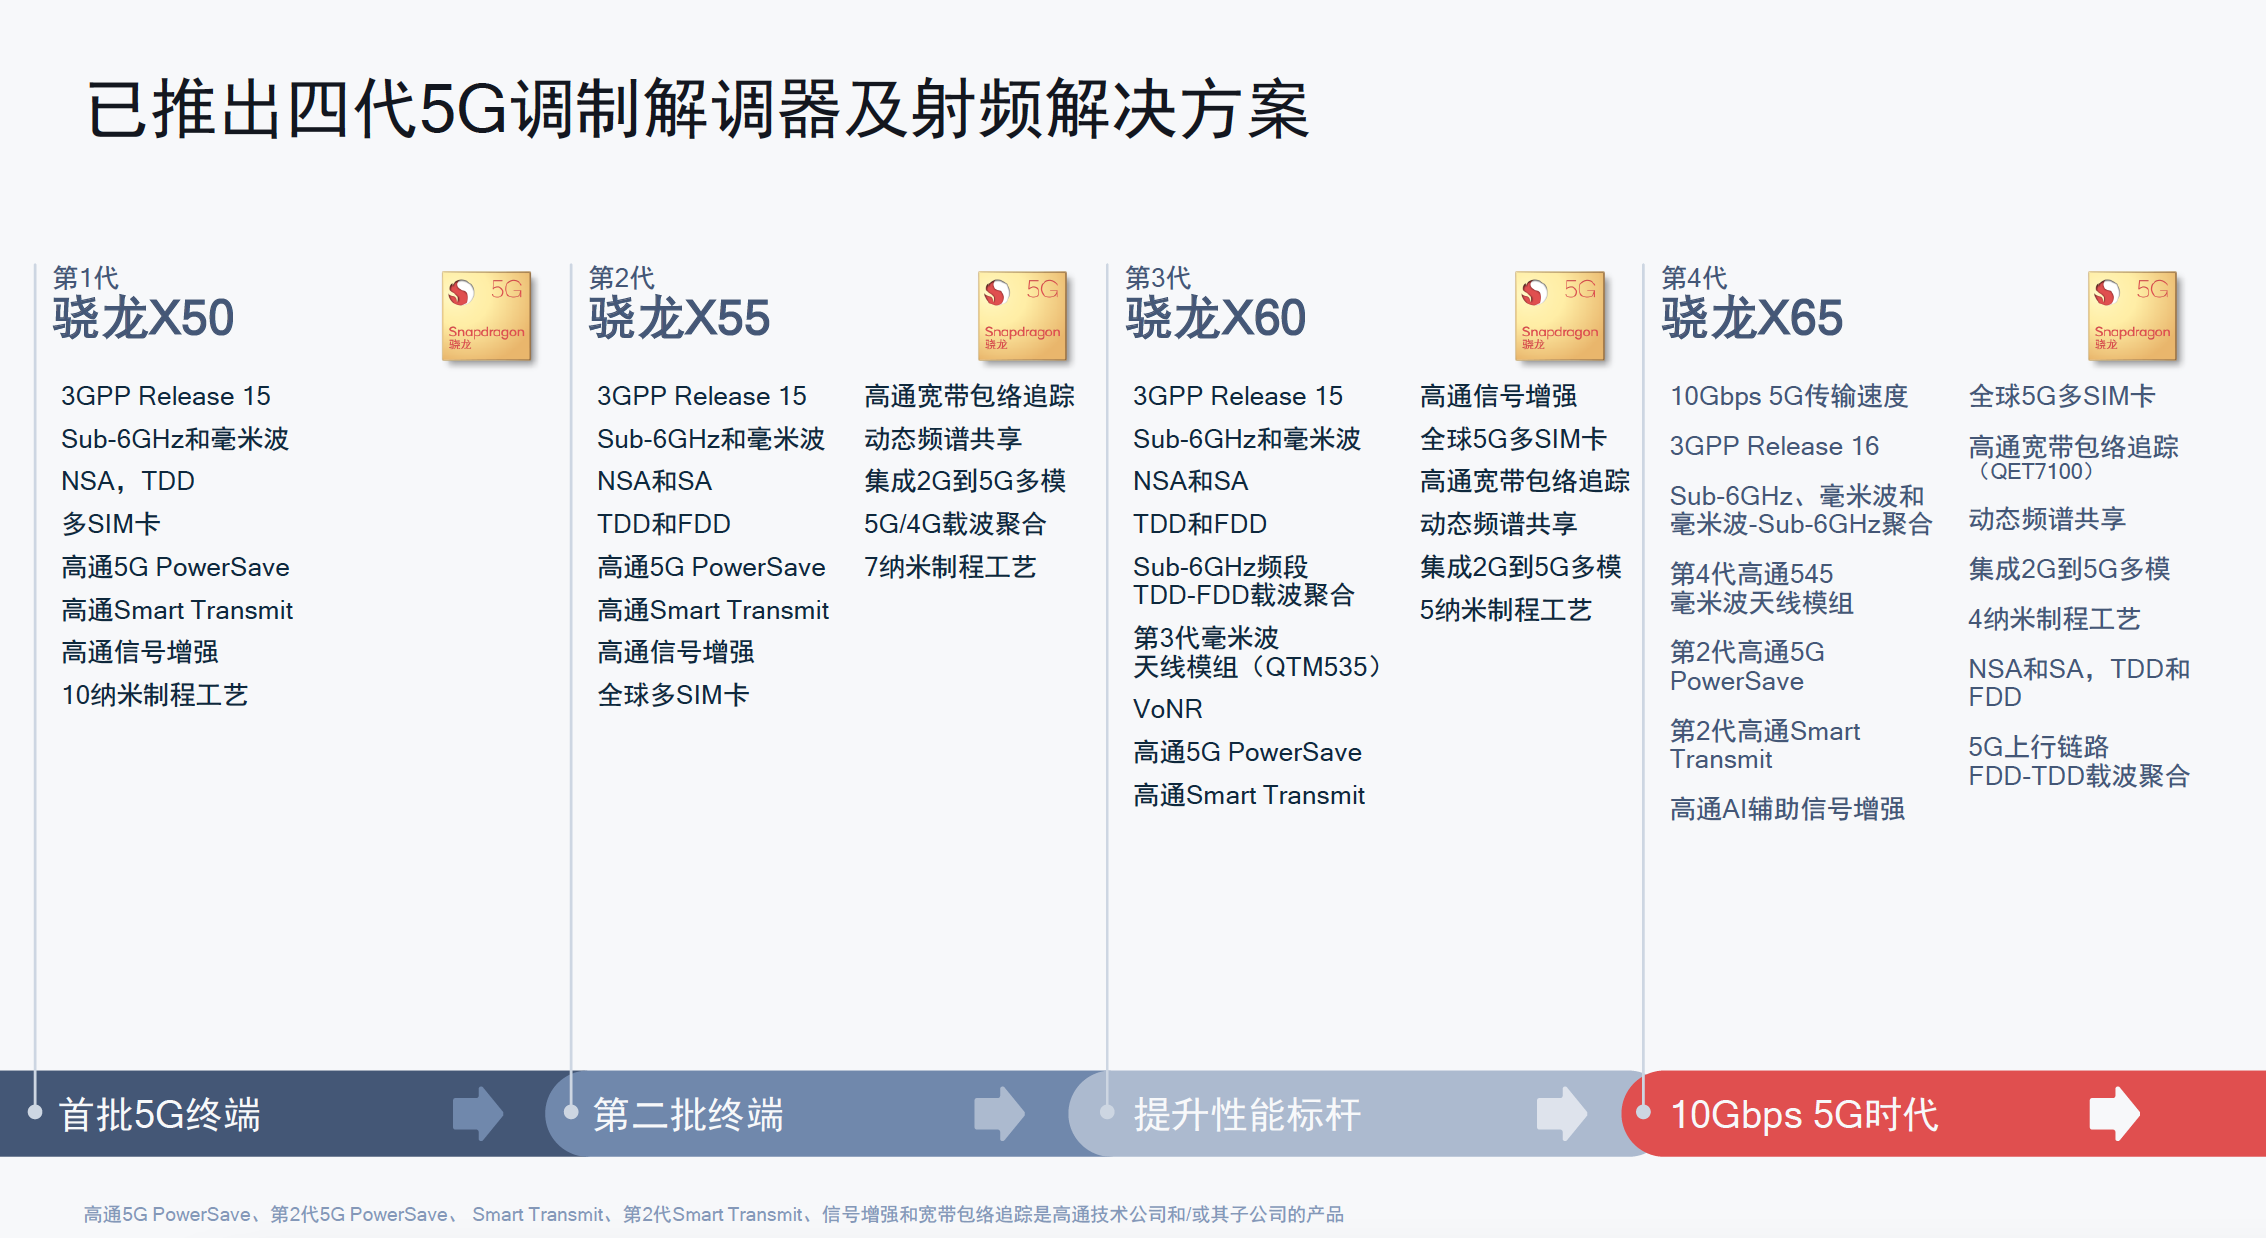Click the timeline dot before 第二批终端
The height and width of the screenshot is (1238, 2266).
coord(571,1112)
